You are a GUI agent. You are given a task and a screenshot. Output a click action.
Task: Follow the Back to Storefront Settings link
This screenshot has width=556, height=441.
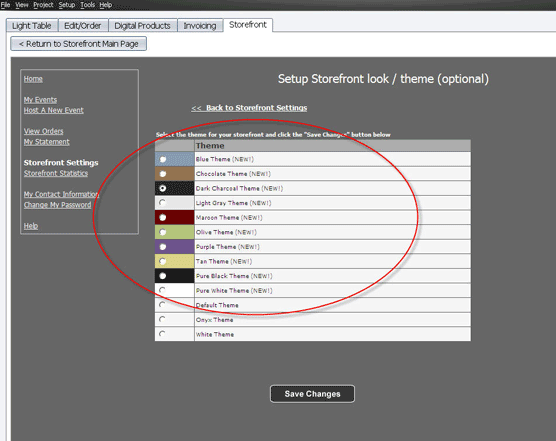pyautogui.click(x=249, y=108)
